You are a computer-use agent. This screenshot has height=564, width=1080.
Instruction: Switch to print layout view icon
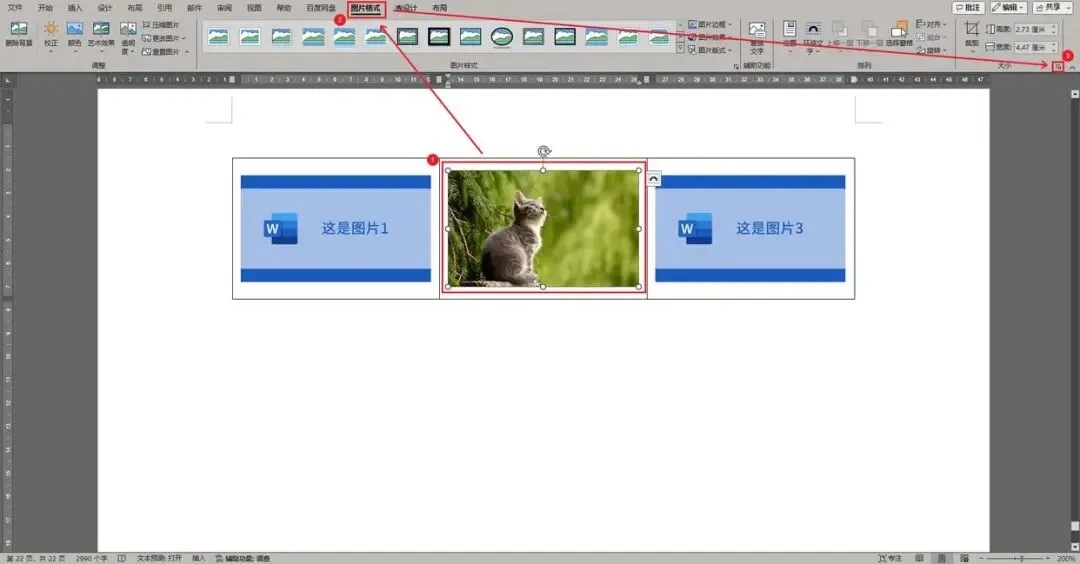[x=942, y=558]
